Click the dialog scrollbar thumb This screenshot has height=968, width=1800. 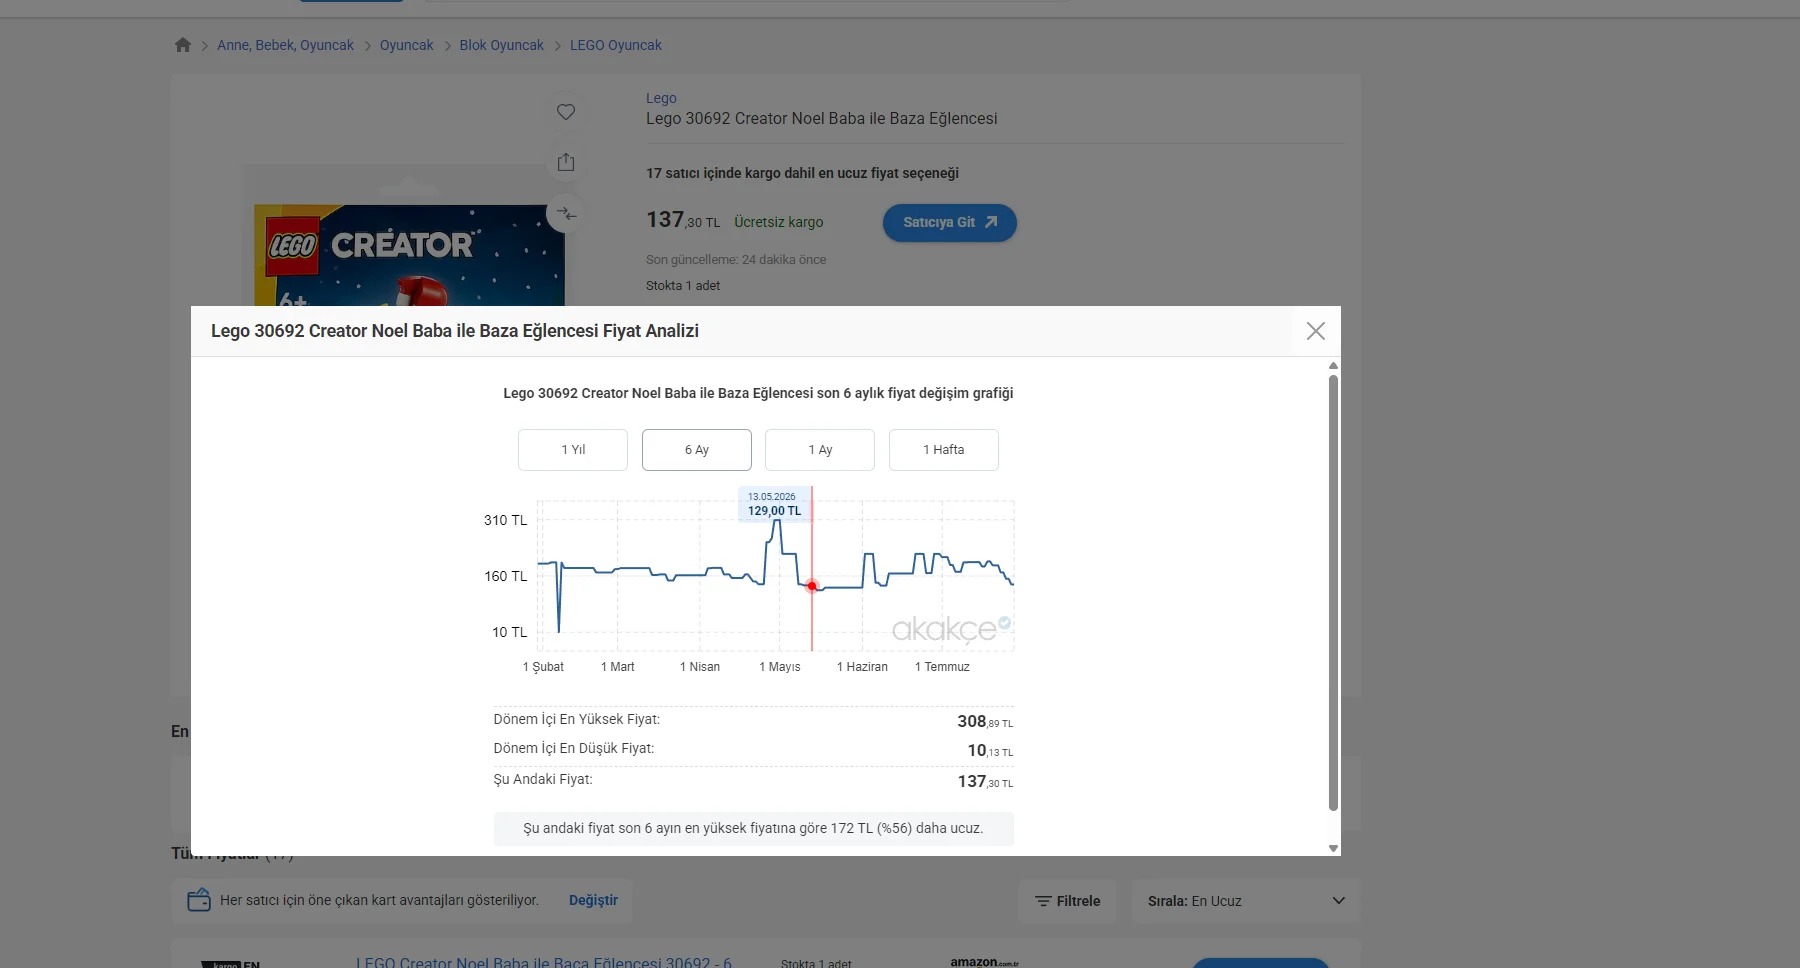(1333, 592)
